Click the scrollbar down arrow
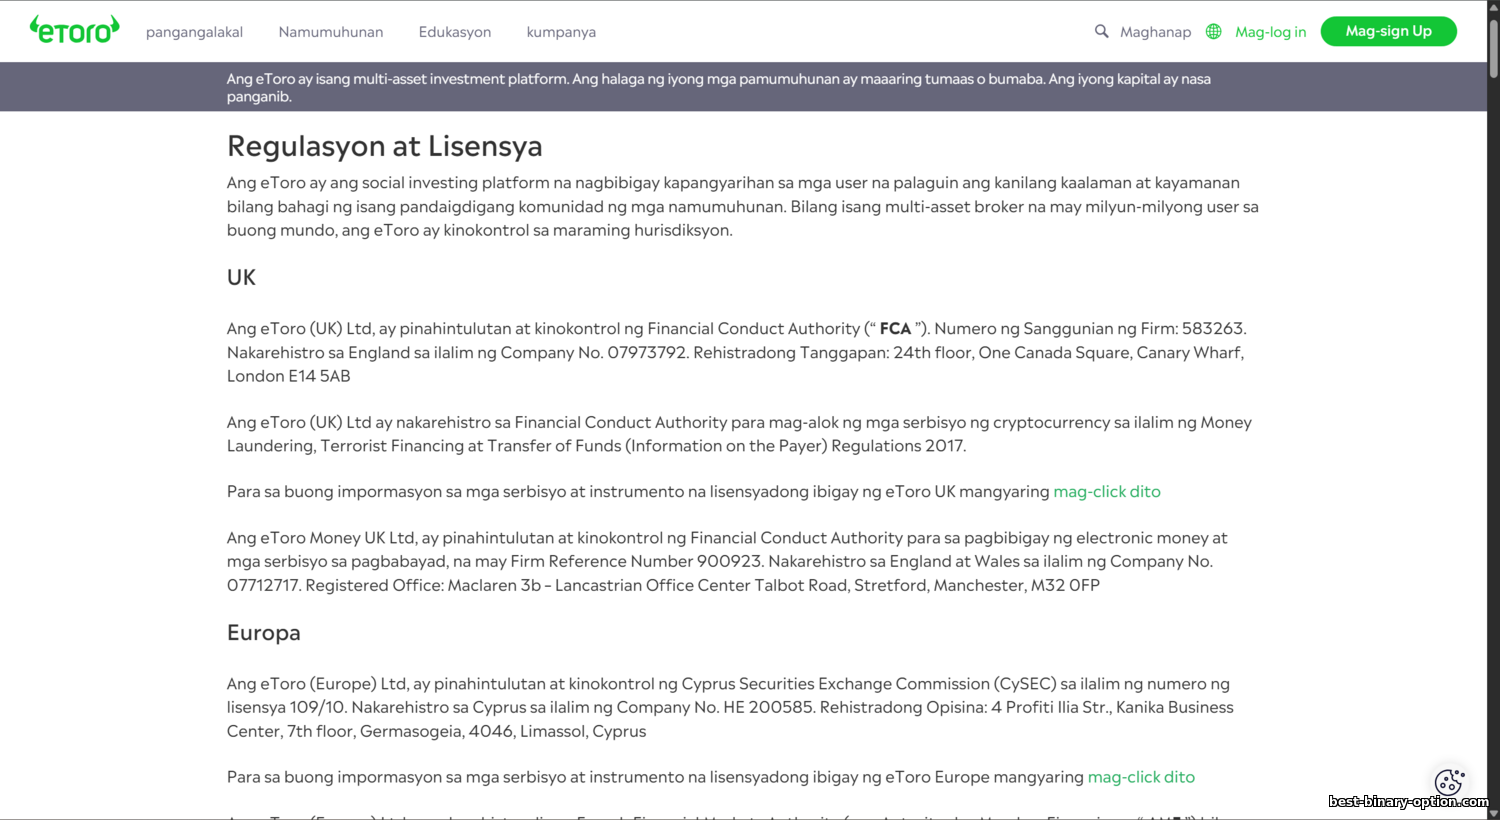1500x820 pixels. tap(1493, 812)
